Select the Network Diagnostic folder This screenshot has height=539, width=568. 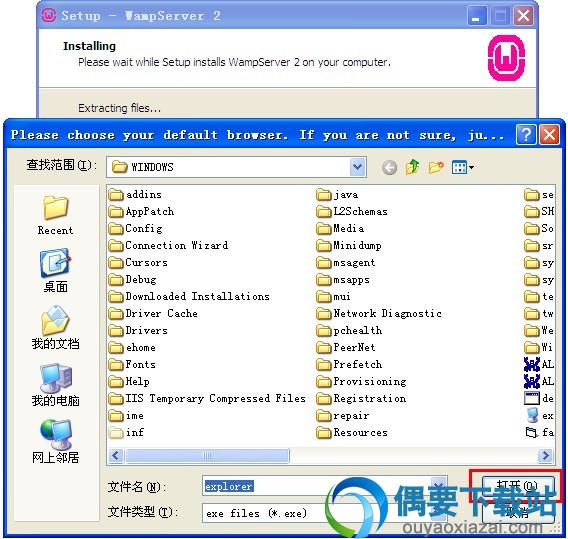point(379,314)
